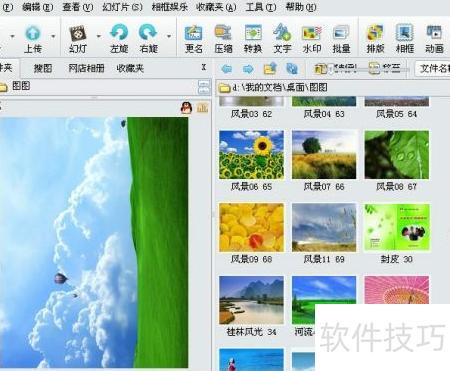Viewport: 450px width, 371px height.
Task: Select the 风景08 green leaf thumbnail
Action: click(x=397, y=155)
